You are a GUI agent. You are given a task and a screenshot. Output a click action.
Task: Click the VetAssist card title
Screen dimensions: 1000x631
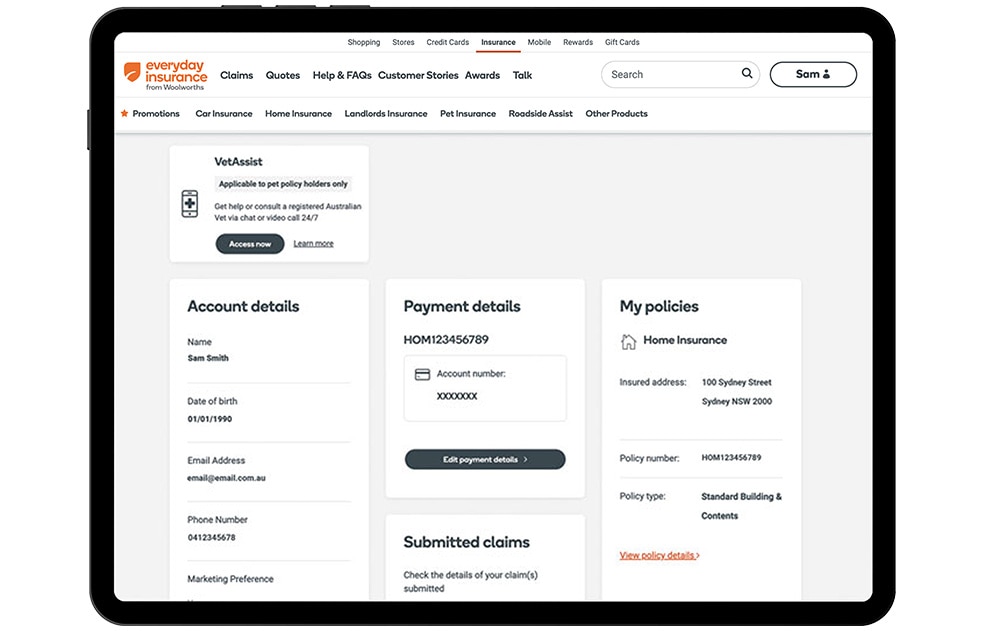pyautogui.click(x=238, y=162)
